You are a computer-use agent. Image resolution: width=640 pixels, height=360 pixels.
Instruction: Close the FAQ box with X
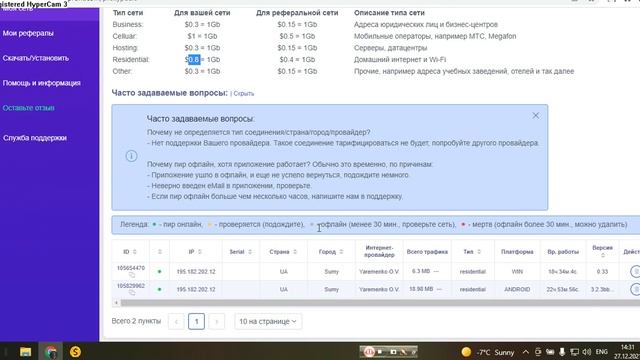tap(536, 116)
